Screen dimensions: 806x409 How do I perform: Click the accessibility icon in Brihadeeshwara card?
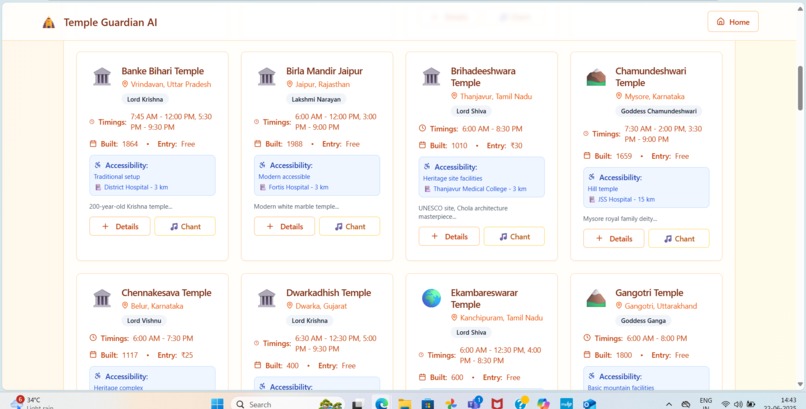click(427, 166)
